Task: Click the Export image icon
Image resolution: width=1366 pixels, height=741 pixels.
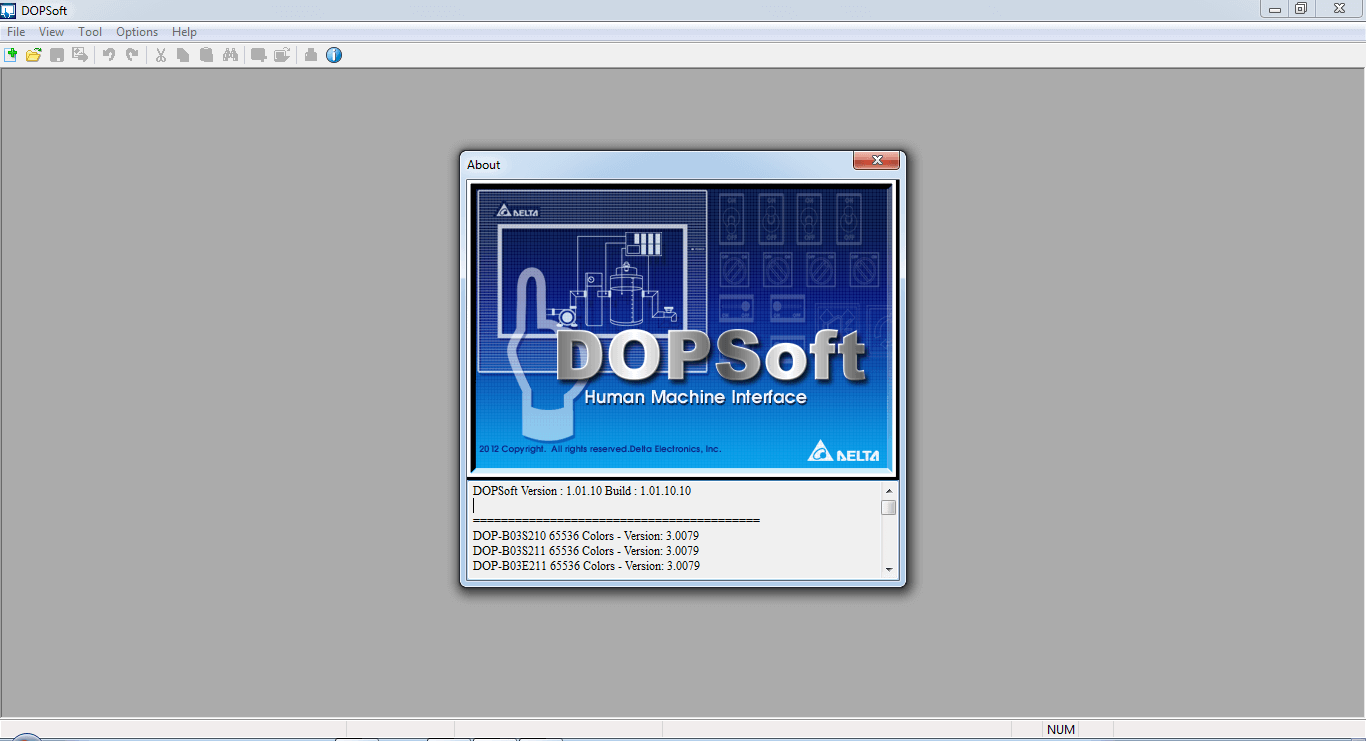Action: click(80, 55)
